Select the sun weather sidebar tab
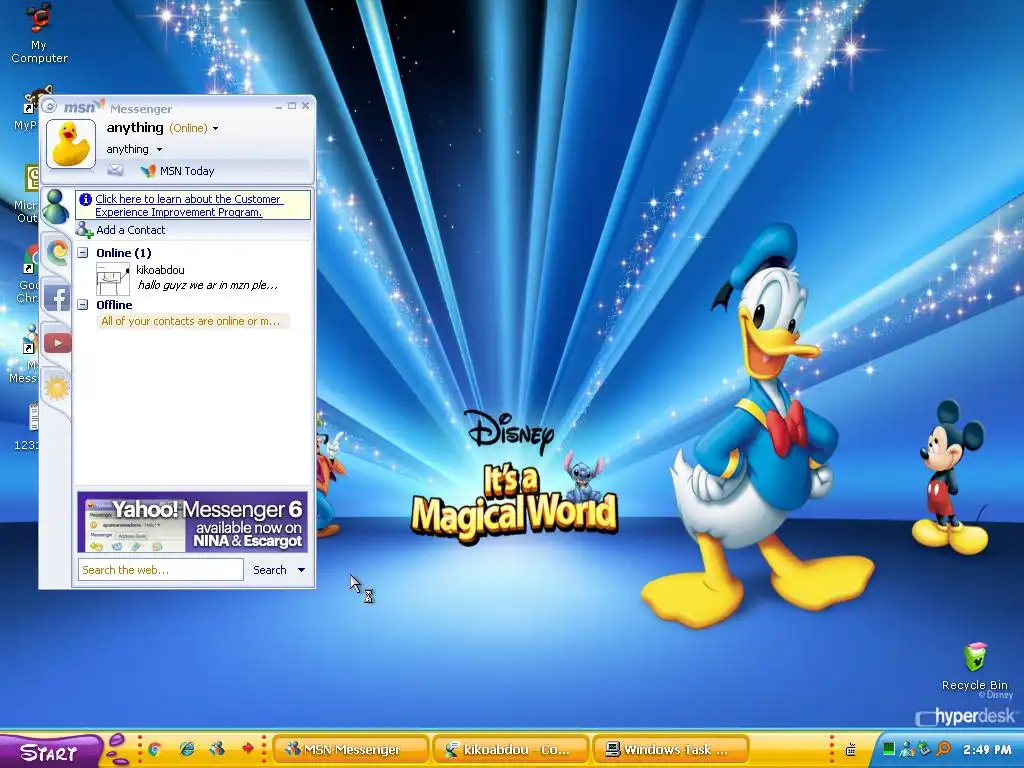Image resolution: width=1024 pixels, height=768 pixels. point(56,388)
